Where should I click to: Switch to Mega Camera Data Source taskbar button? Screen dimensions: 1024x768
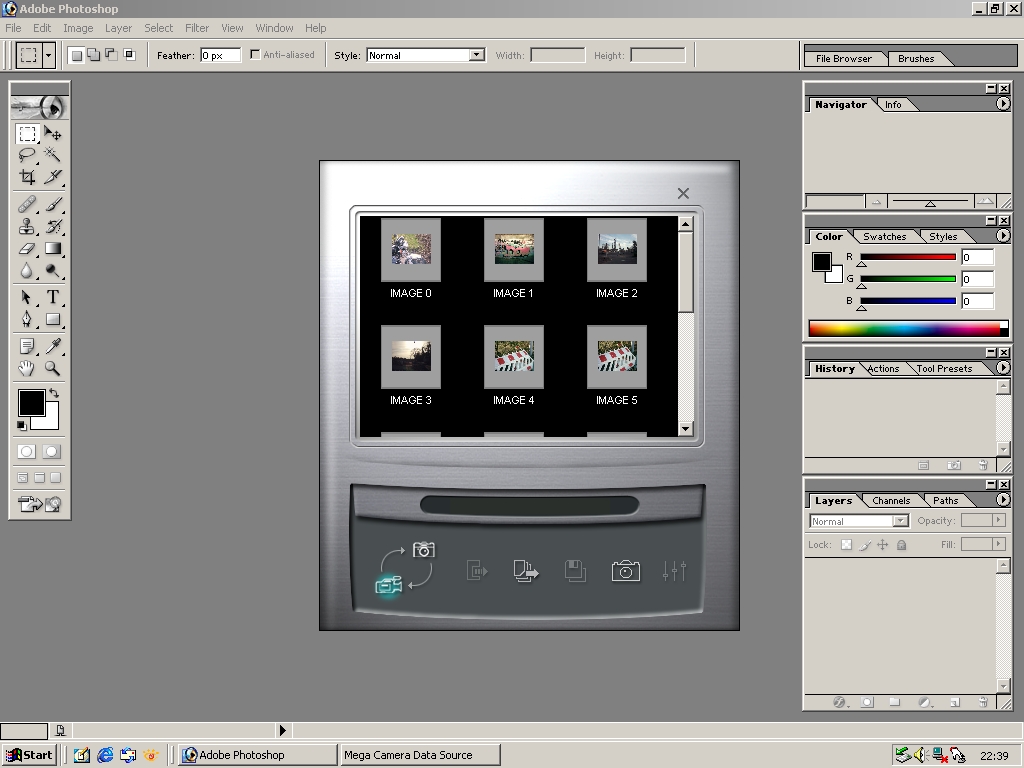[419, 755]
